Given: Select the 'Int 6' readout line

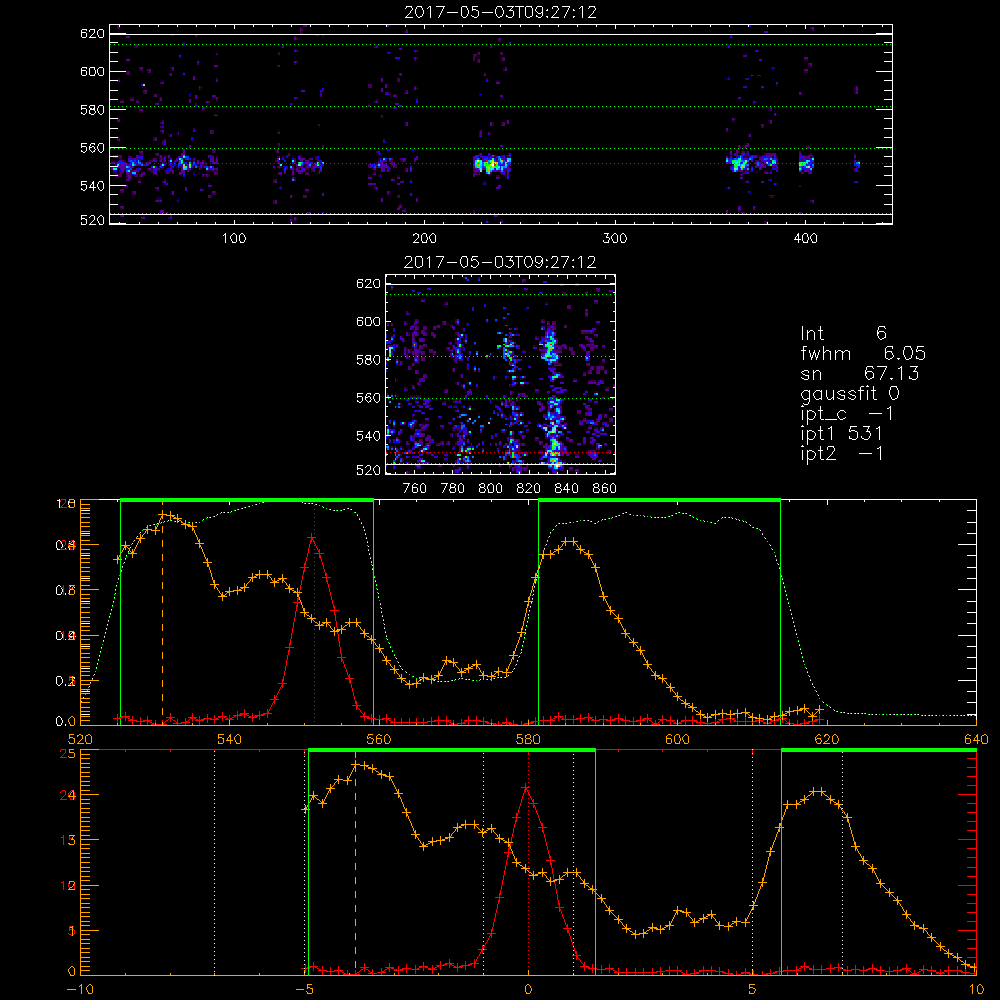Looking at the screenshot, I should [843, 333].
